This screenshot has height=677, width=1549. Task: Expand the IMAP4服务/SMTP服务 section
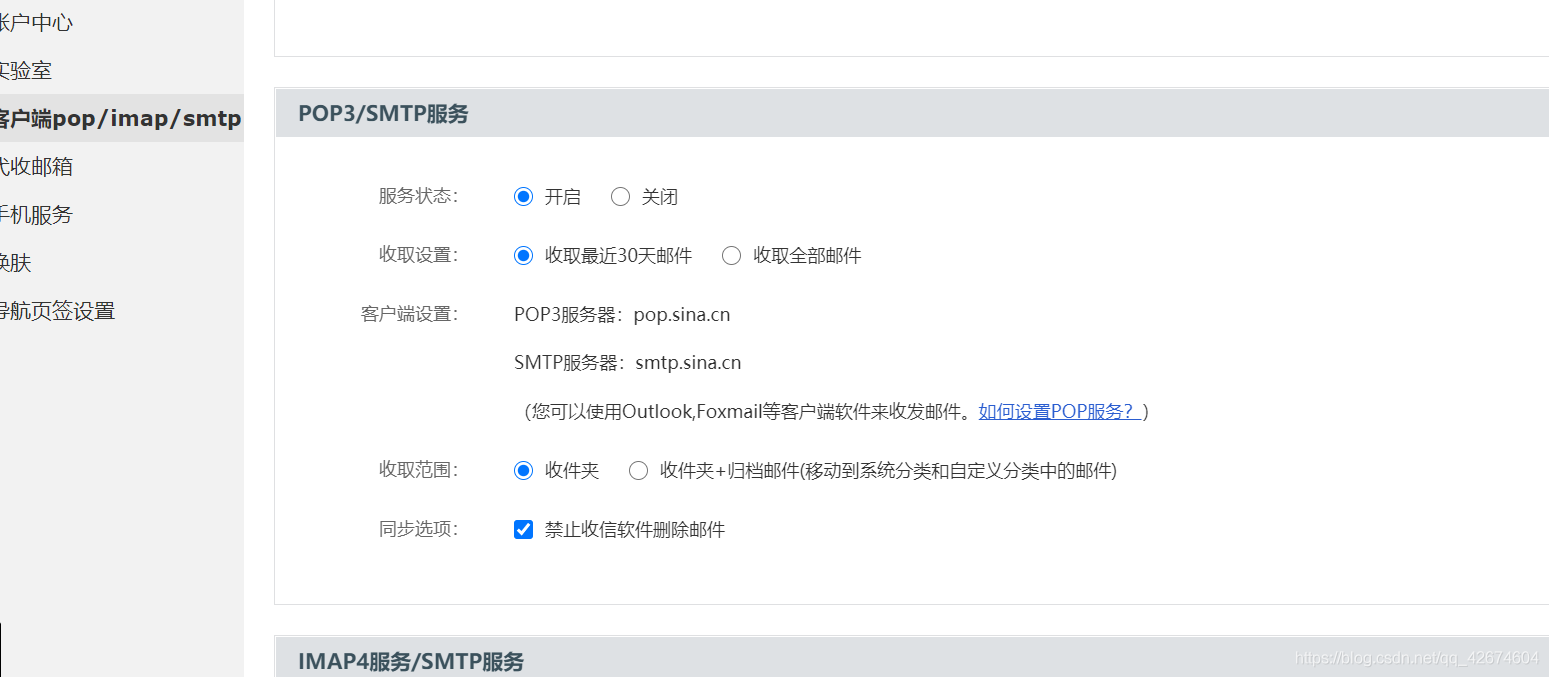[410, 662]
